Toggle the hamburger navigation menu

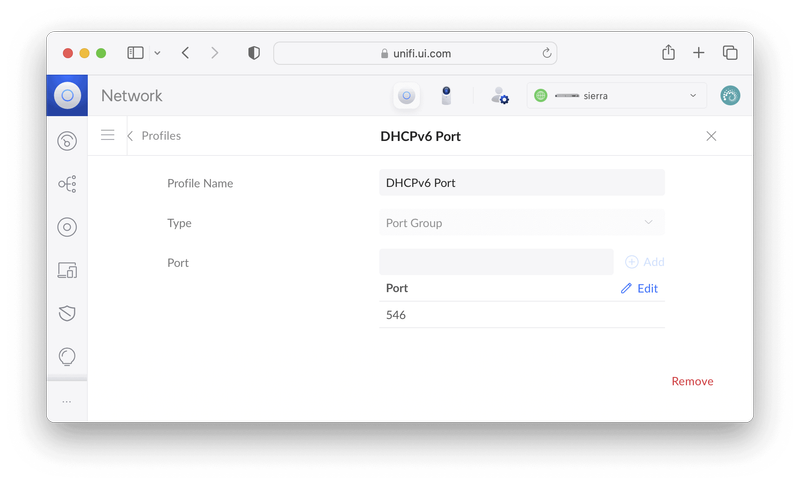coord(108,135)
